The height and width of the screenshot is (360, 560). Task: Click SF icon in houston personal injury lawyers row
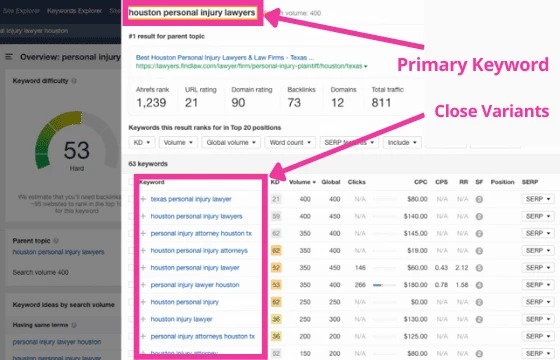click(x=479, y=216)
